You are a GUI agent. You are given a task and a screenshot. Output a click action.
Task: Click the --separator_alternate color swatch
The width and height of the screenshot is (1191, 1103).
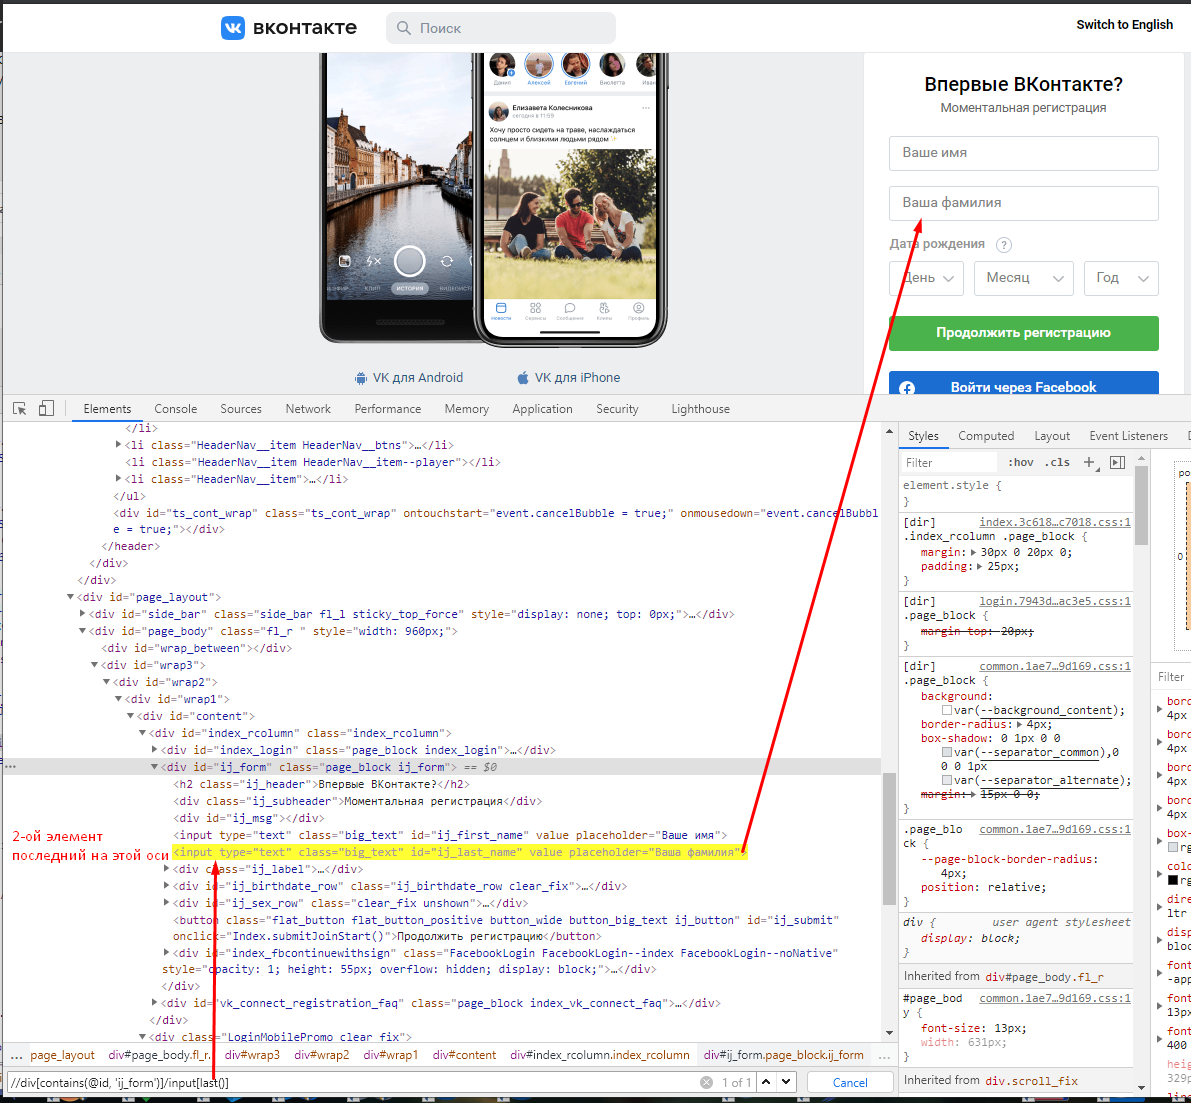pyautogui.click(x=947, y=780)
